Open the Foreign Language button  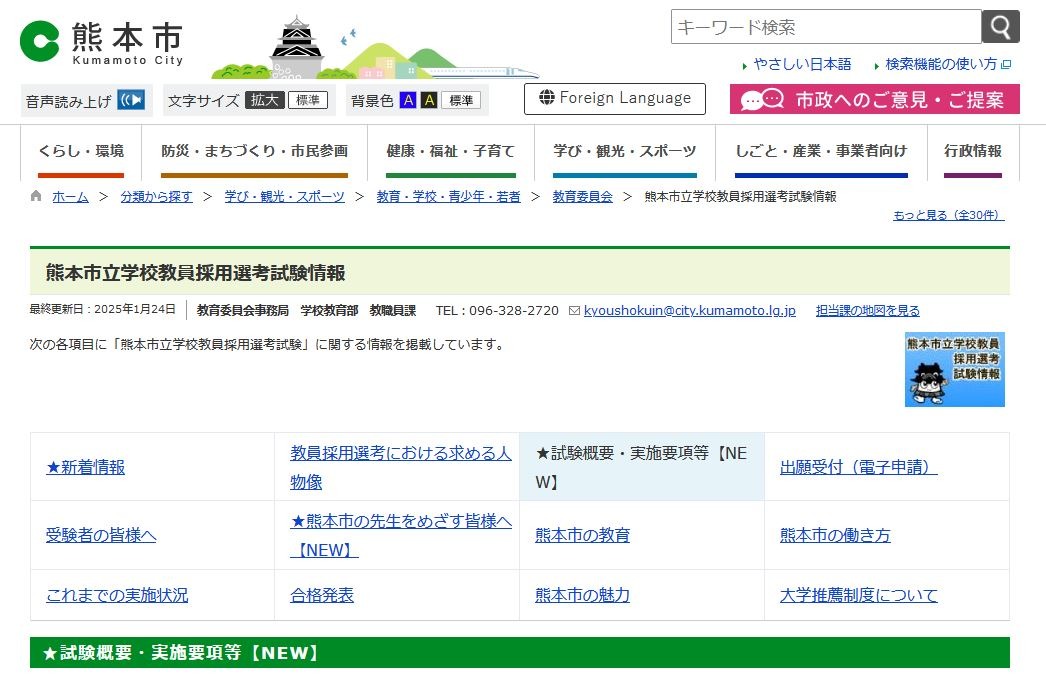[x=614, y=99]
